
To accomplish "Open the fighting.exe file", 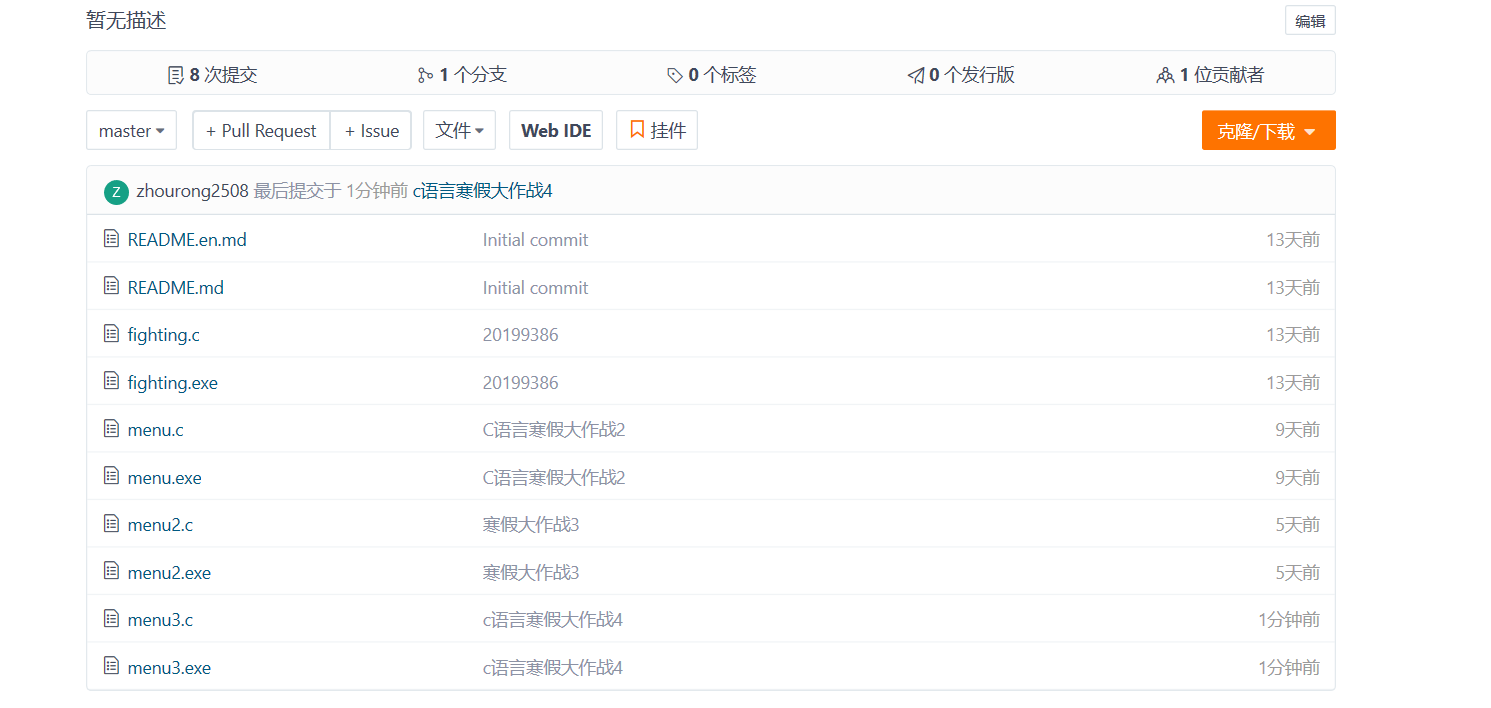I will click(x=173, y=383).
